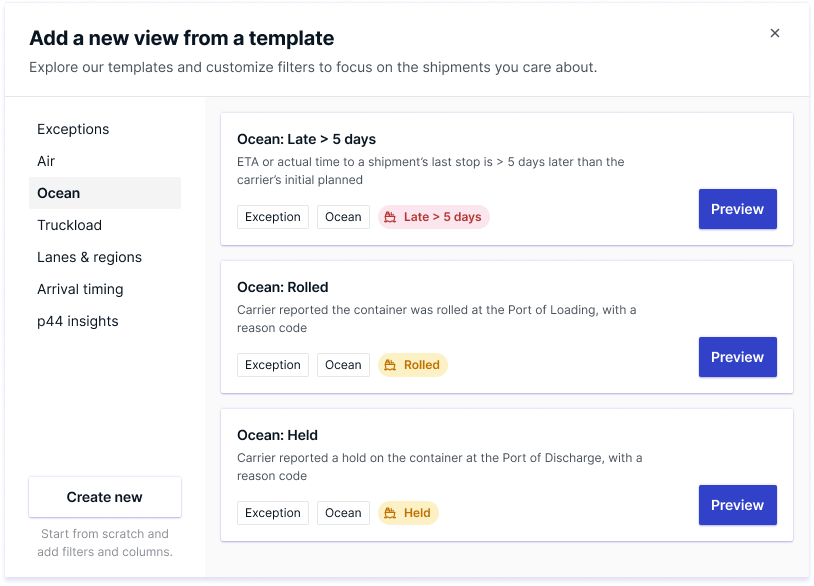Viewport: 814px width, 586px height.
Task: Click the ship icon in Late > 5 days tag
Action: point(390,217)
